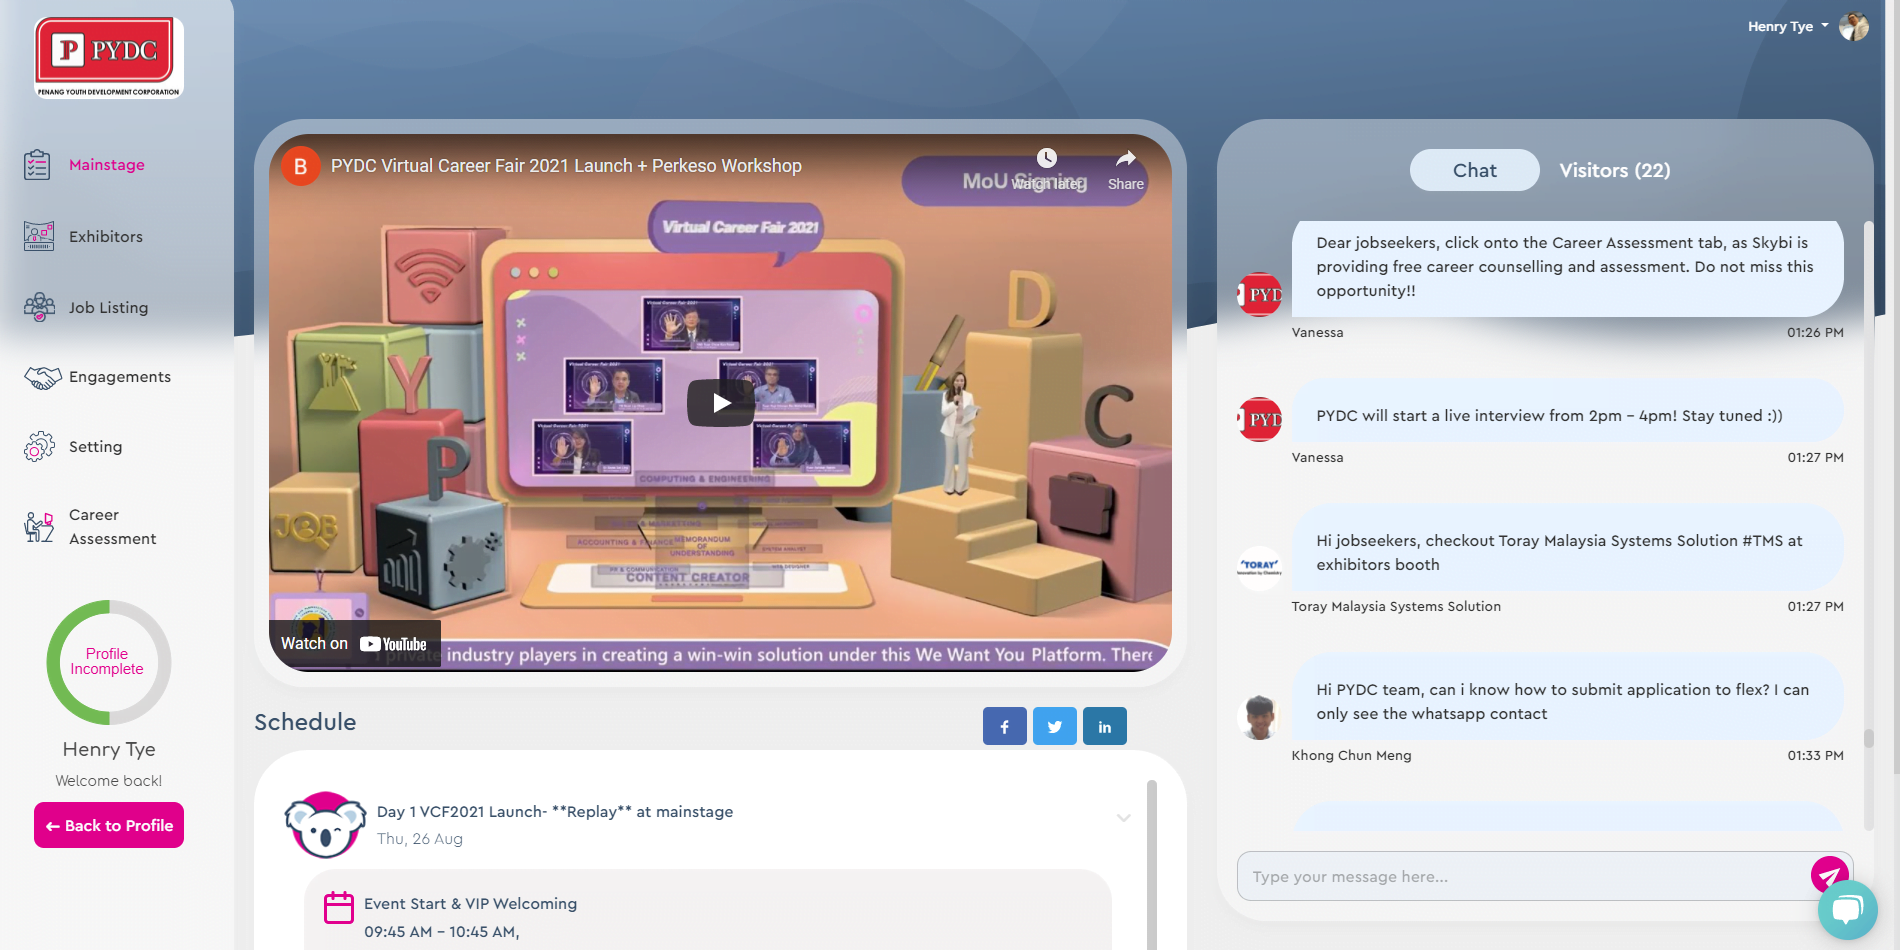1900x950 pixels.
Task: Click Vanessa's PYDC avatar on counselling message
Action: click(x=1259, y=294)
